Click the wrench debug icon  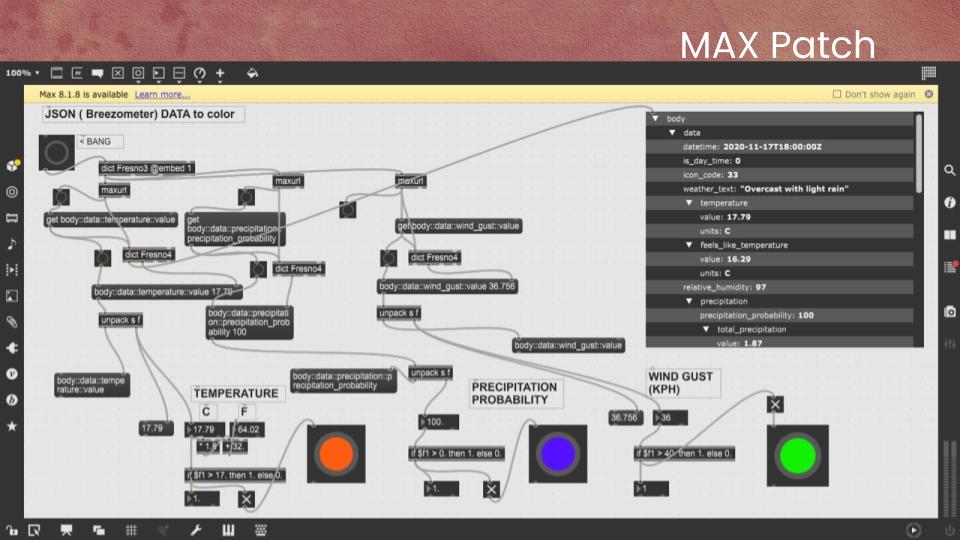point(196,530)
